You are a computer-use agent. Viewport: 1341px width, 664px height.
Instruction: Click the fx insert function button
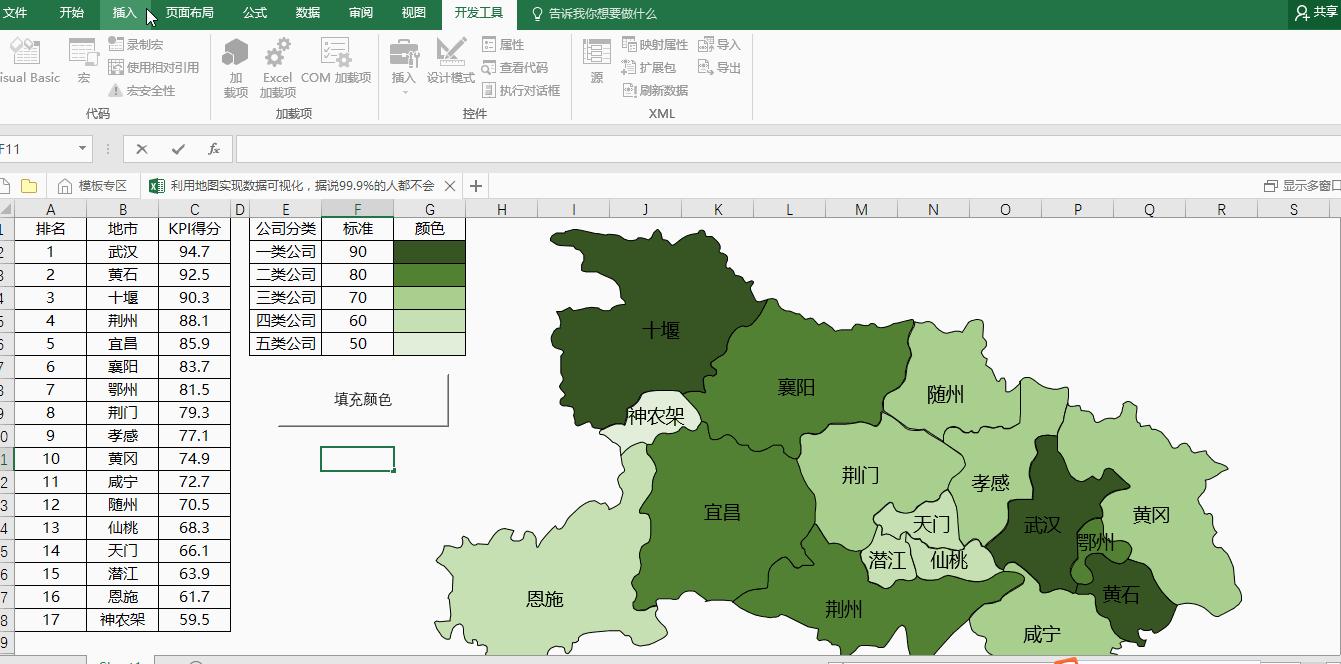tap(214, 147)
